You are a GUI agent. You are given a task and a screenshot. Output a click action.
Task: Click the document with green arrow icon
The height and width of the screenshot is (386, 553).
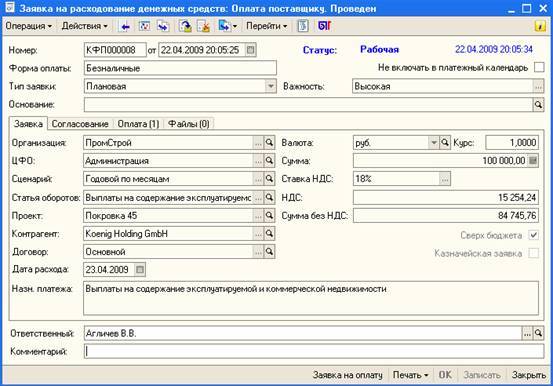pyautogui.click(x=185, y=26)
